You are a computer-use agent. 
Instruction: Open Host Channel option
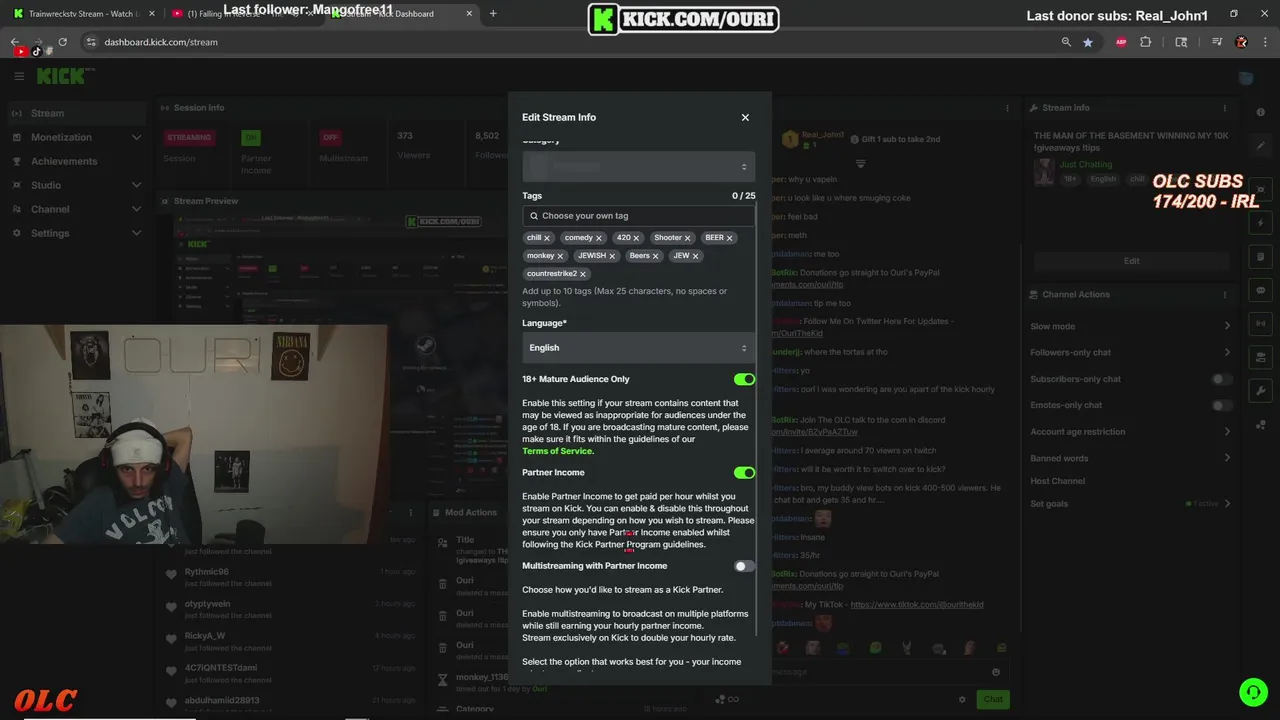pyautogui.click(x=1057, y=481)
